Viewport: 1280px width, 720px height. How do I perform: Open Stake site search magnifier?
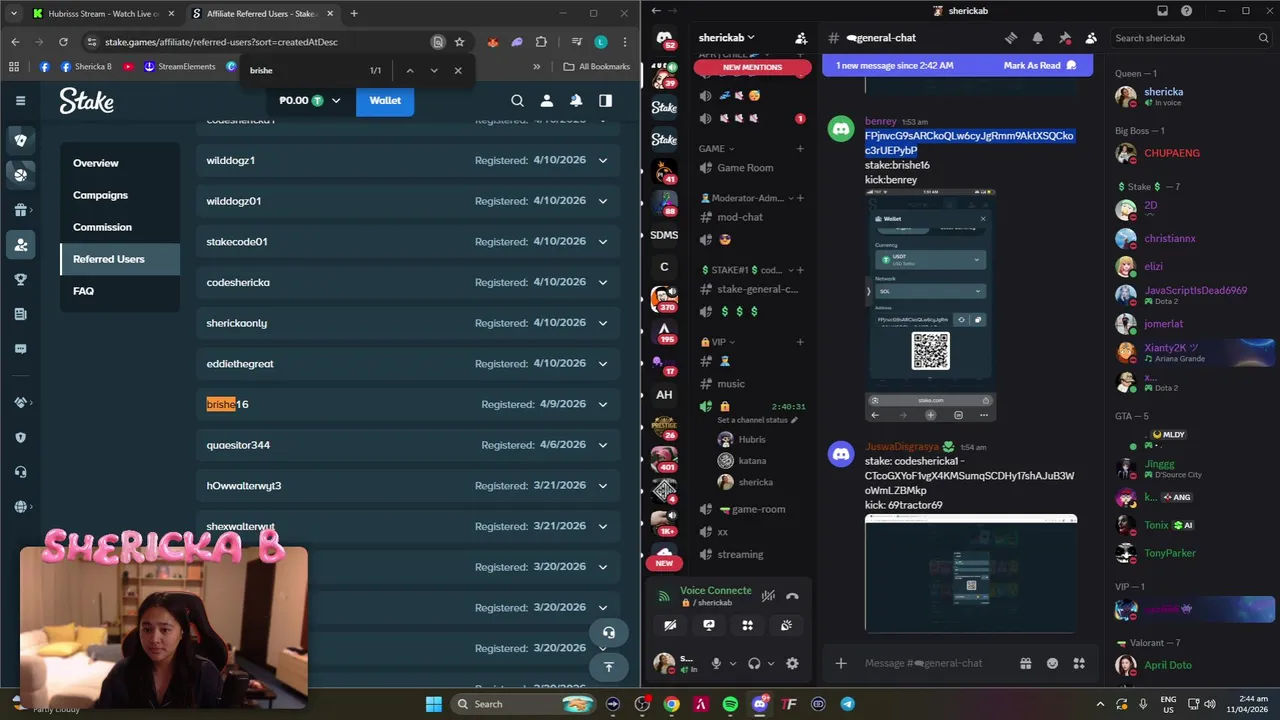pyautogui.click(x=517, y=100)
